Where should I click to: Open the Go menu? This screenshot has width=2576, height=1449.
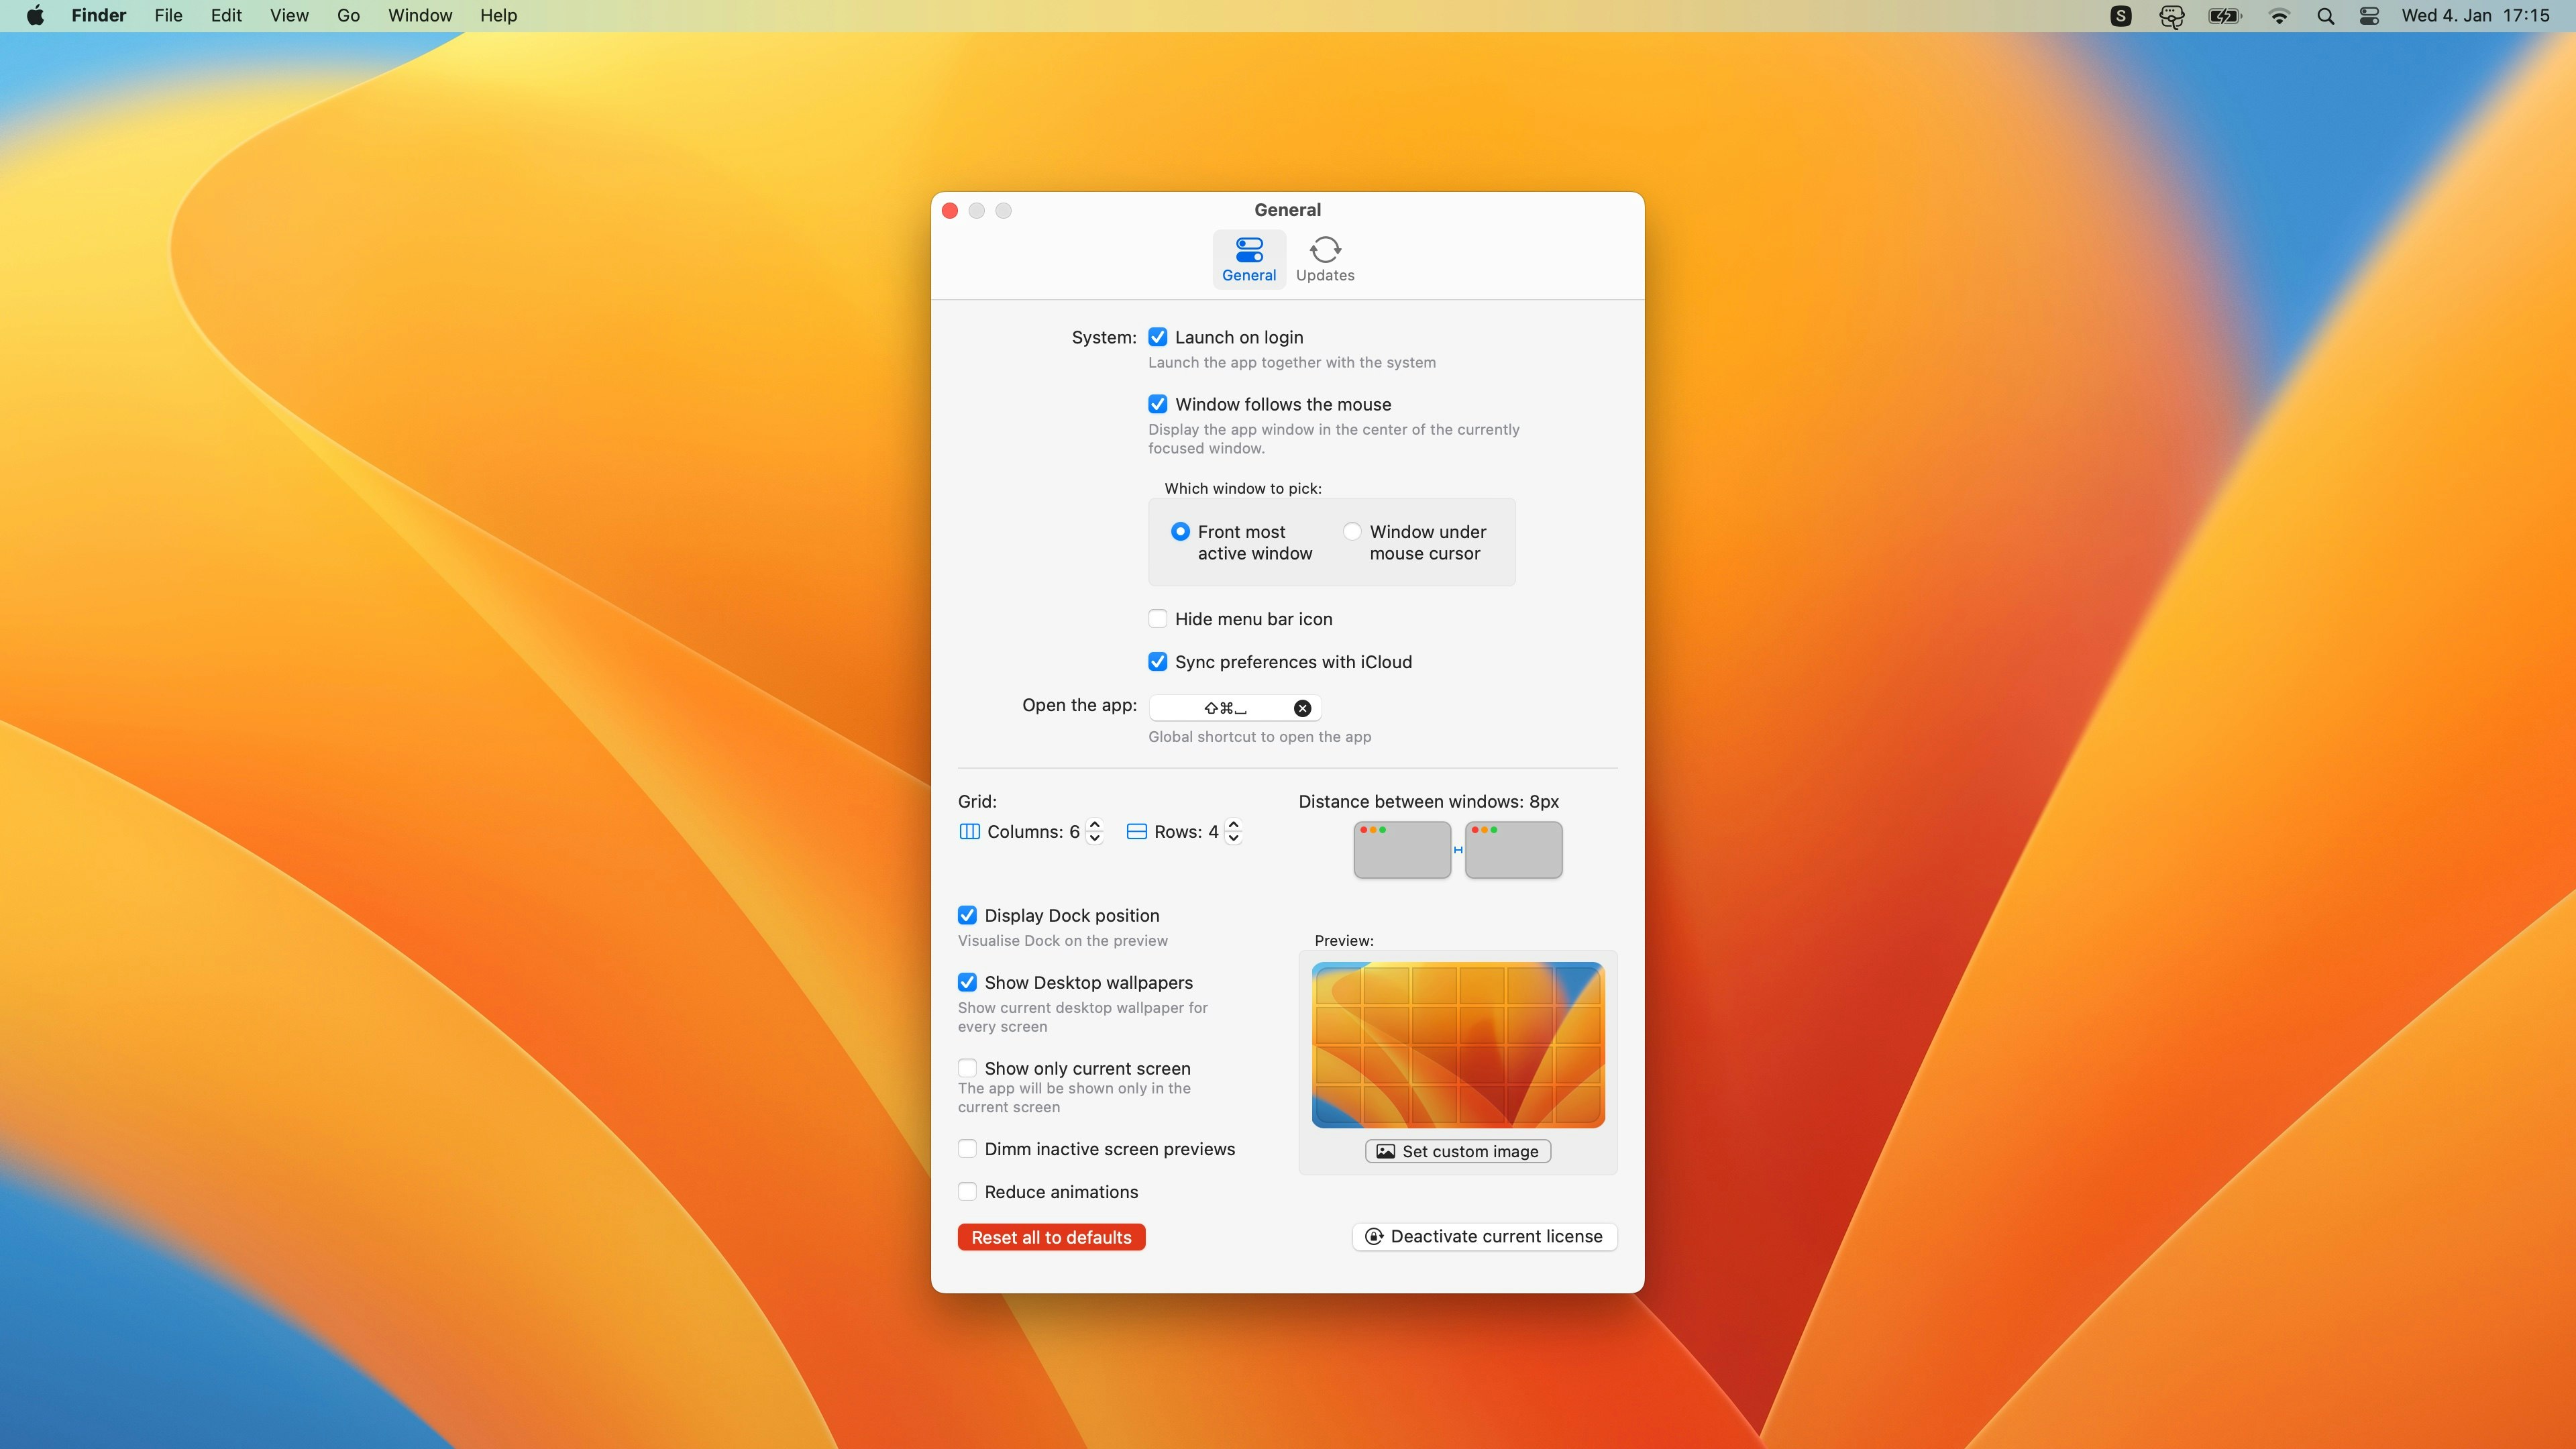[348, 16]
